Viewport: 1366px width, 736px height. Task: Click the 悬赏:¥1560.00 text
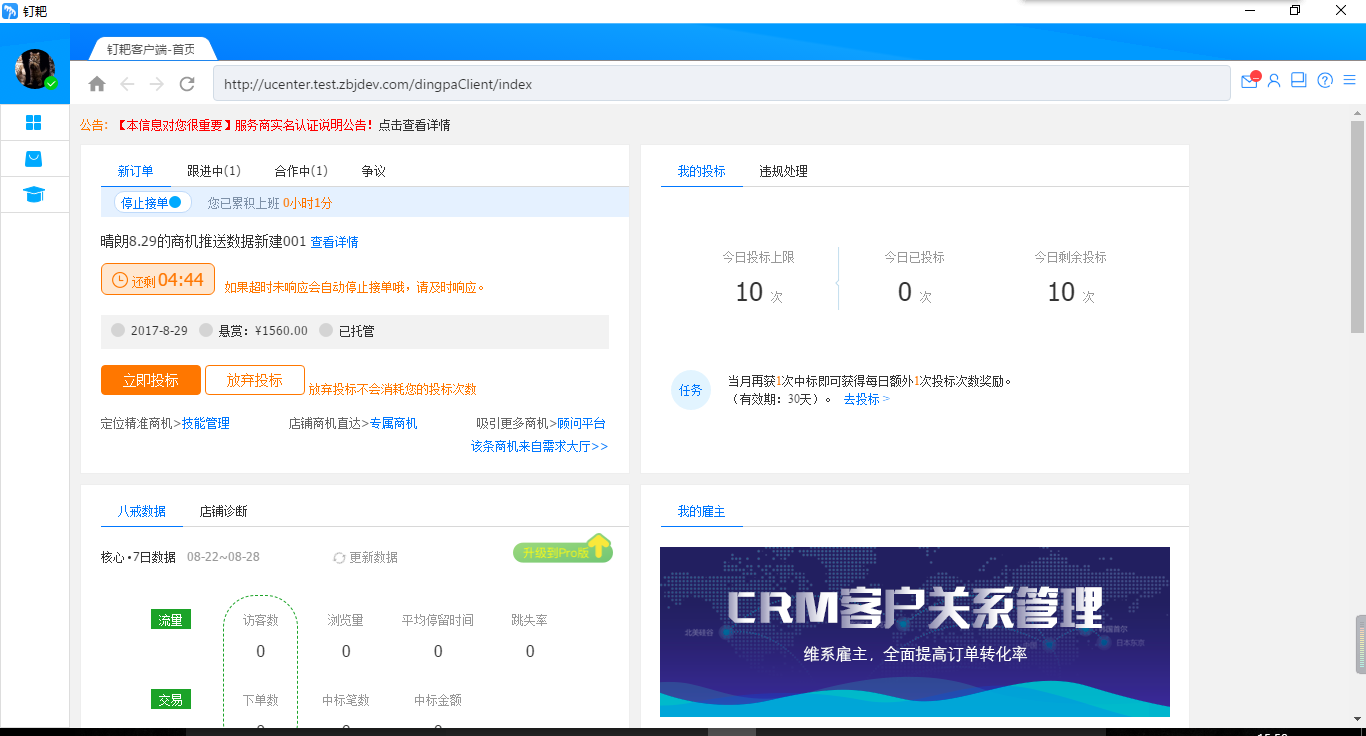coord(263,331)
